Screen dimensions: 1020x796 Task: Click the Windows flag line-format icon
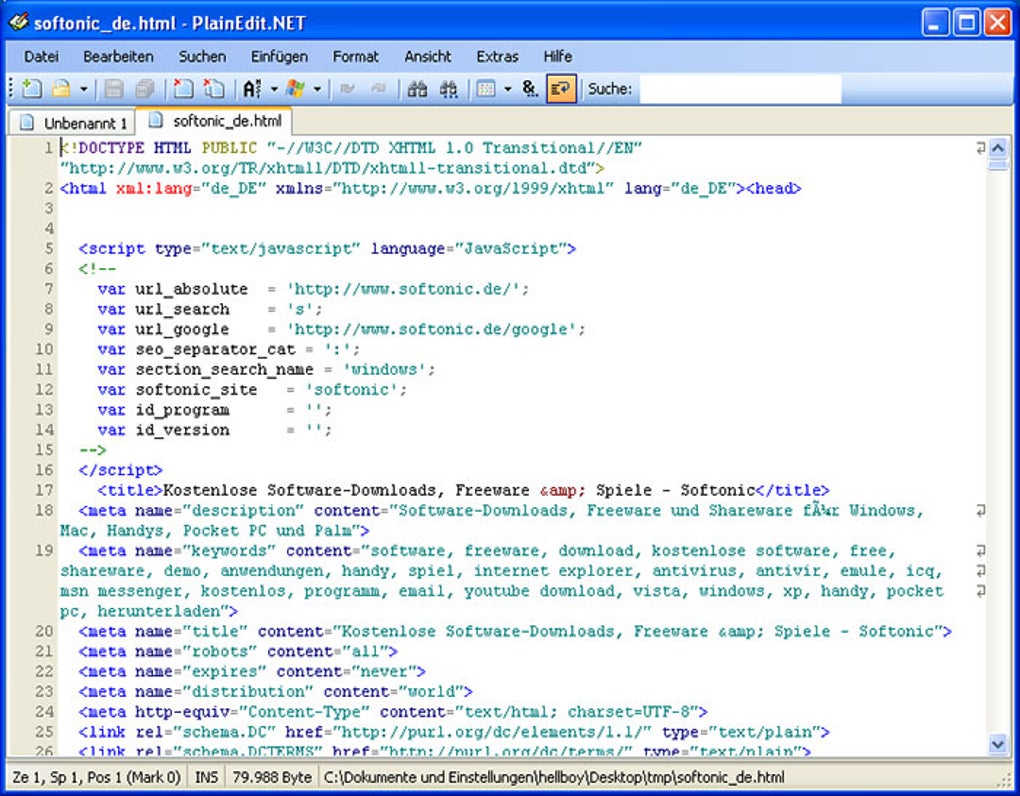tap(295, 88)
